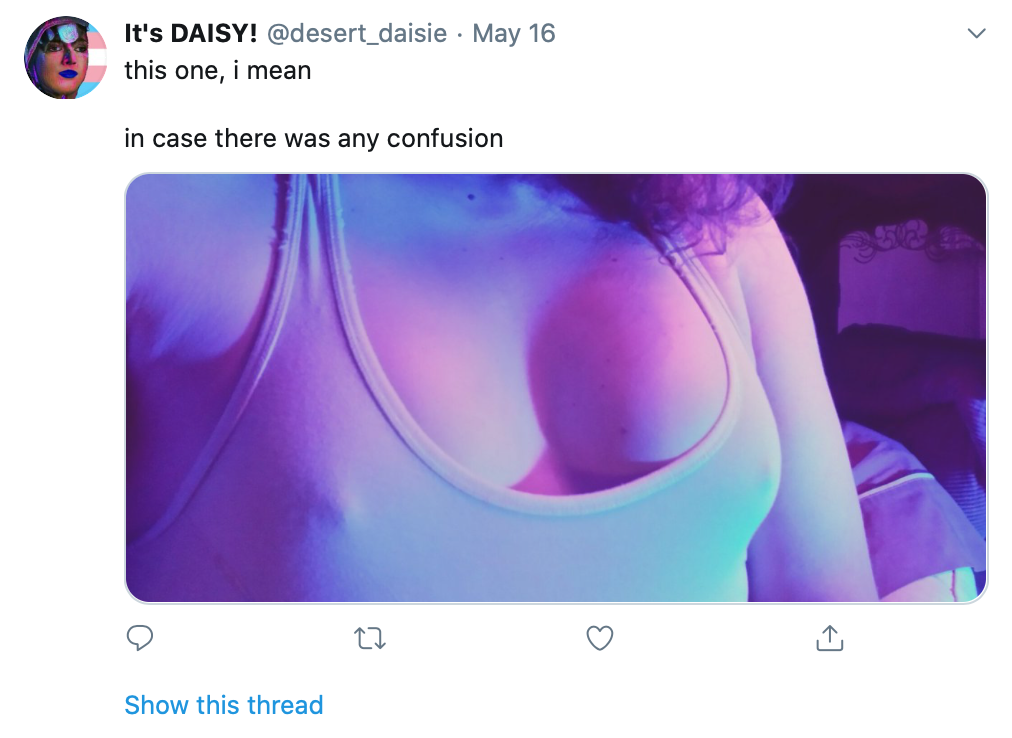Open the attached tweet photo
Image resolution: width=1012 pixels, height=738 pixels.
[x=556, y=388]
